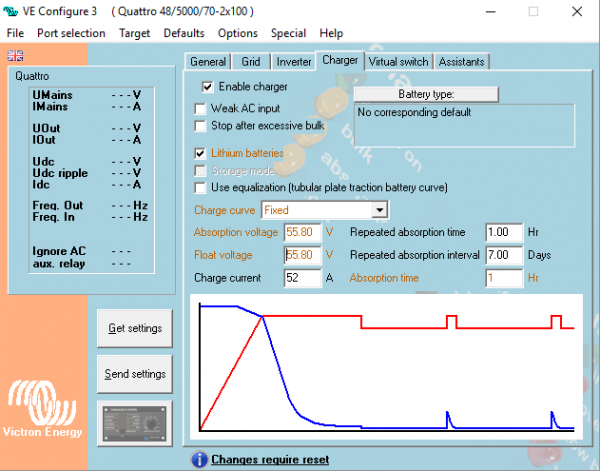This screenshot has width=600, height=471.
Task: Open the Virtual switch tab
Action: click(x=398, y=62)
